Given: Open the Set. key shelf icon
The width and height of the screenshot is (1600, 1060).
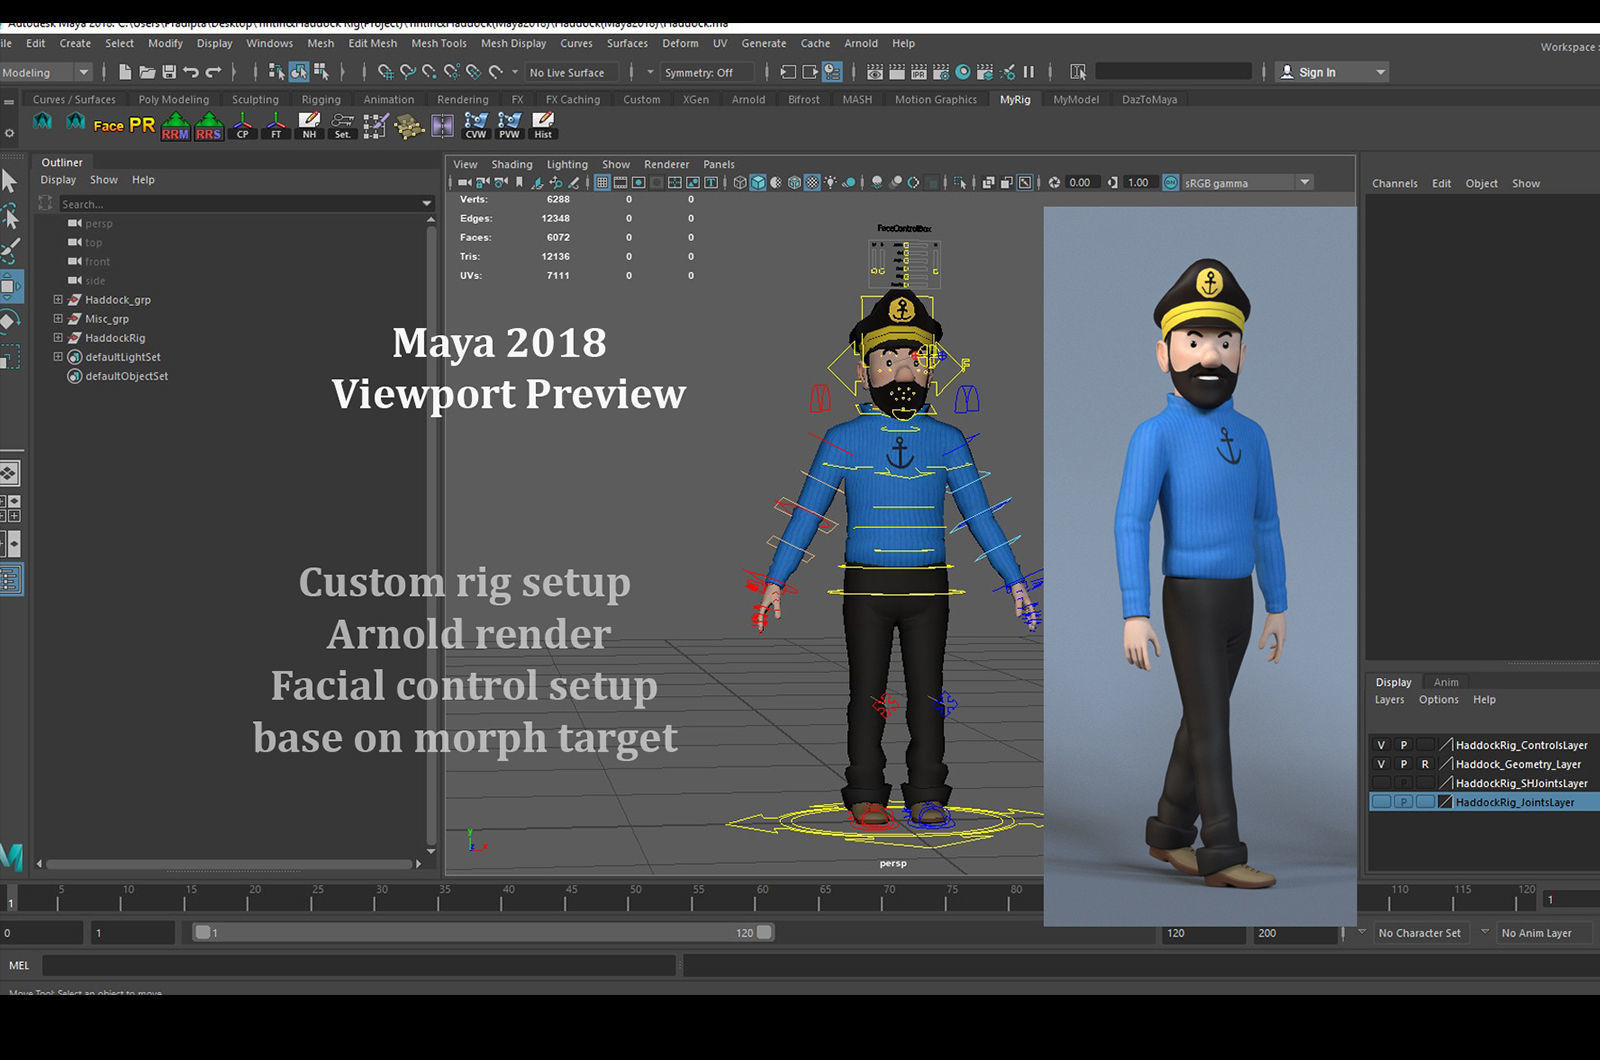Looking at the screenshot, I should click(x=342, y=126).
